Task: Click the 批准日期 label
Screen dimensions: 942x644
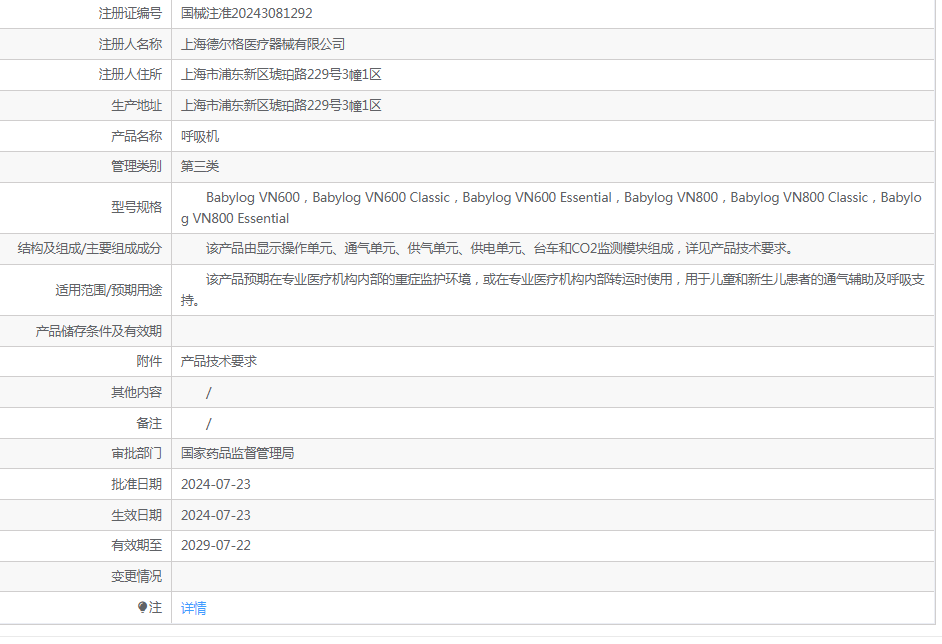Action: [x=136, y=484]
